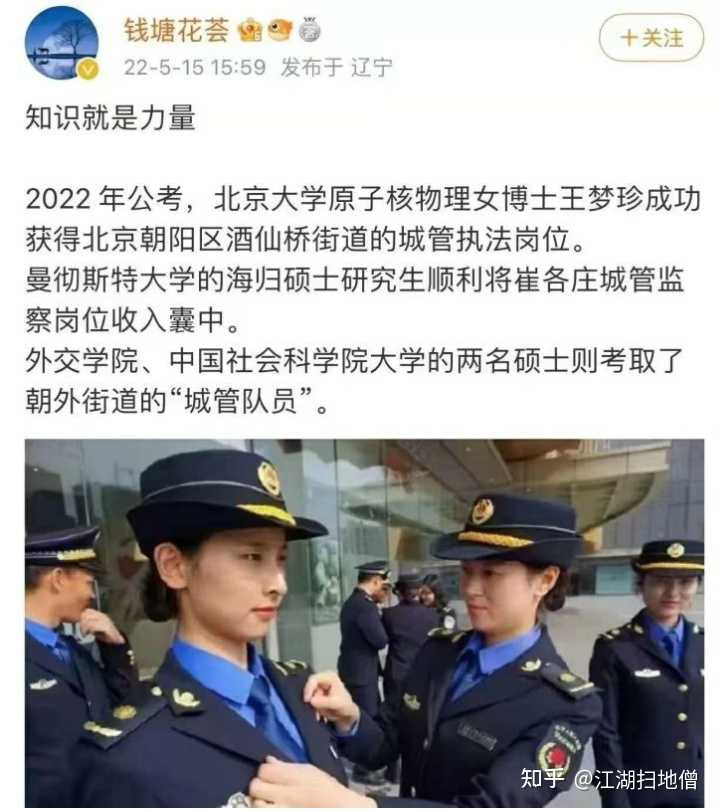718x811 pixels.
Task: Click the 发布于 辽宁 location text
Action: (336, 67)
